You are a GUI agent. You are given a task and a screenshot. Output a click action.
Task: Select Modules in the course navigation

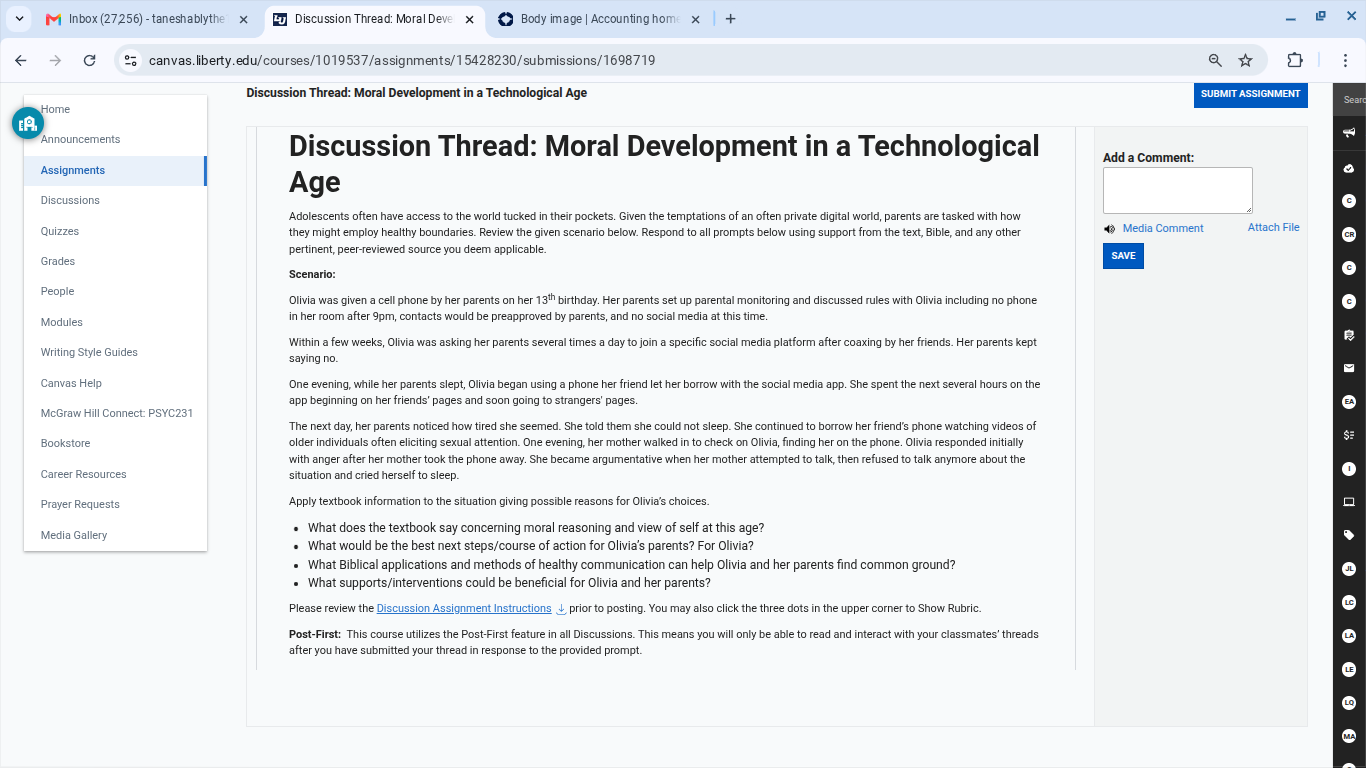tap(62, 322)
